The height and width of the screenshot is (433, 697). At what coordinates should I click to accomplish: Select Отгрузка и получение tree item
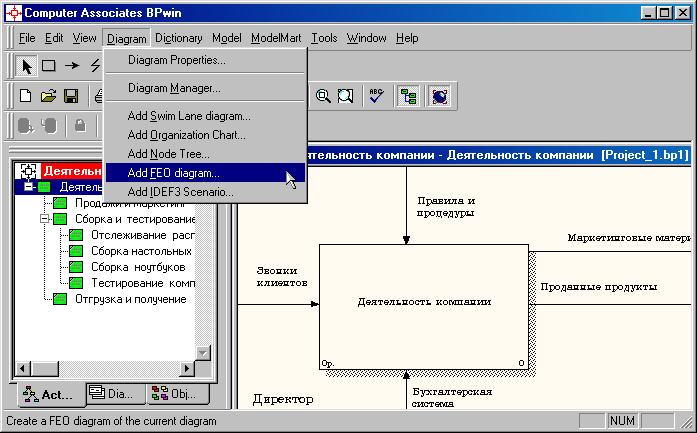tap(131, 299)
